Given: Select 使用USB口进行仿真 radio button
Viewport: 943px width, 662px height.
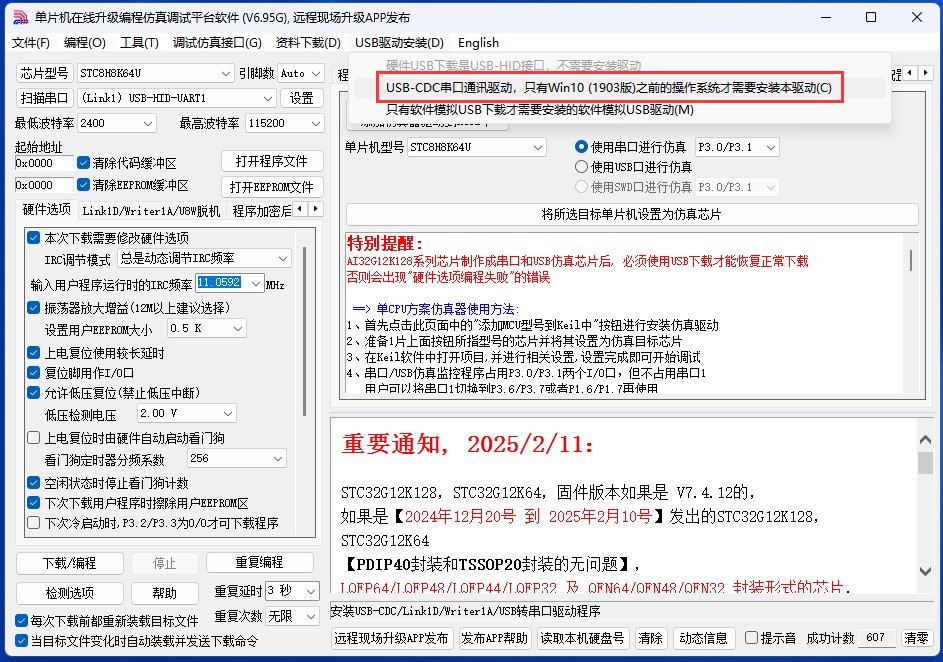Looking at the screenshot, I should pyautogui.click(x=581, y=167).
